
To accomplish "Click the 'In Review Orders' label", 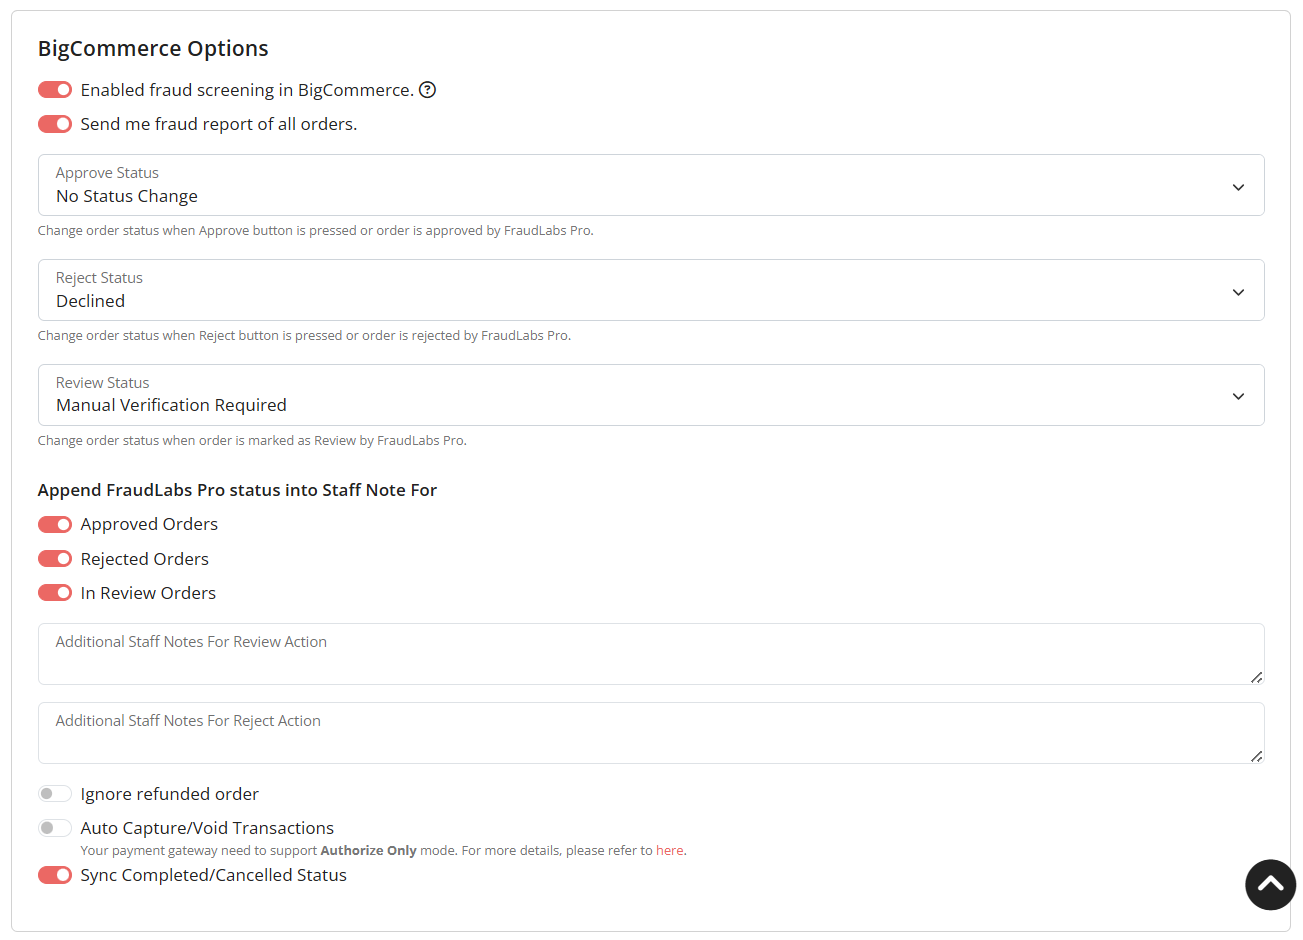I will tap(148, 593).
